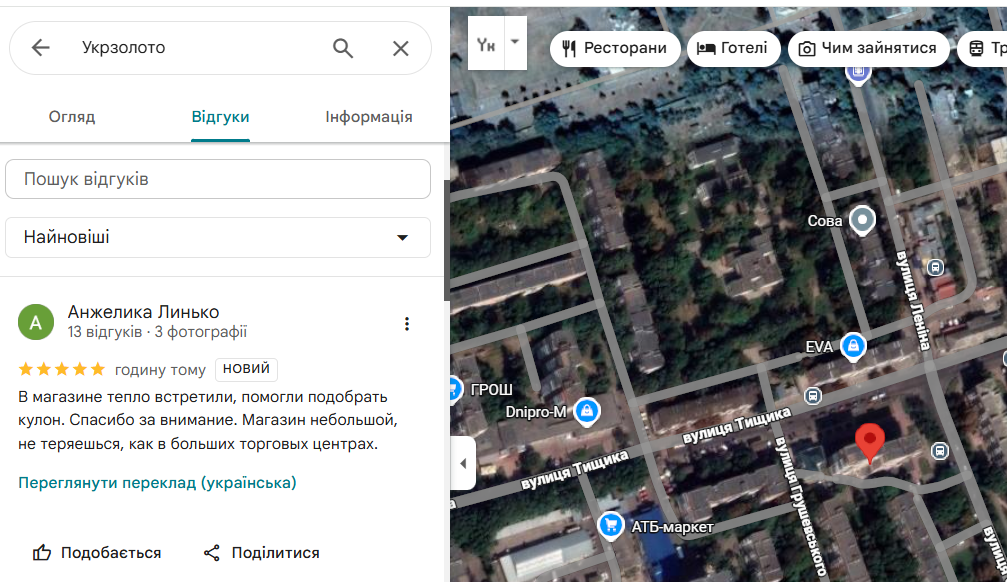Clear the search with the X icon

tap(401, 48)
